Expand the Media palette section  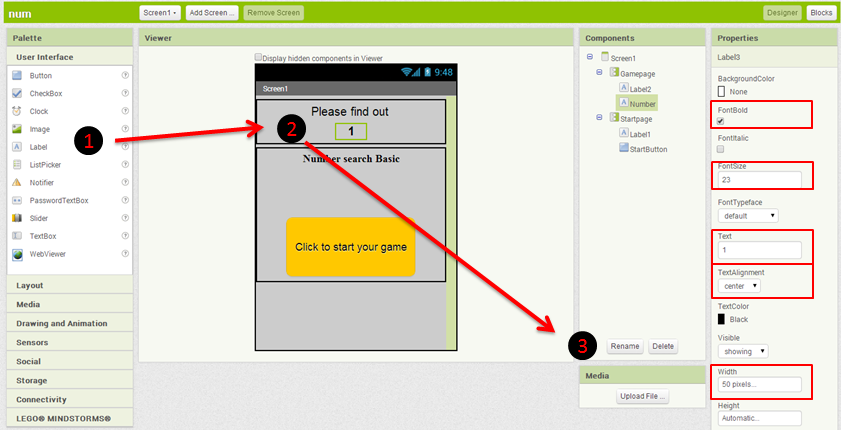click(x=70, y=304)
